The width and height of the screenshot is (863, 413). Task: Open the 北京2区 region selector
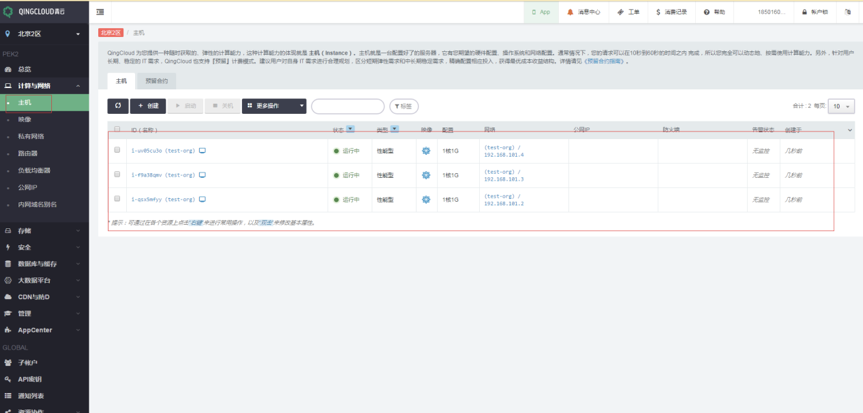coord(44,34)
